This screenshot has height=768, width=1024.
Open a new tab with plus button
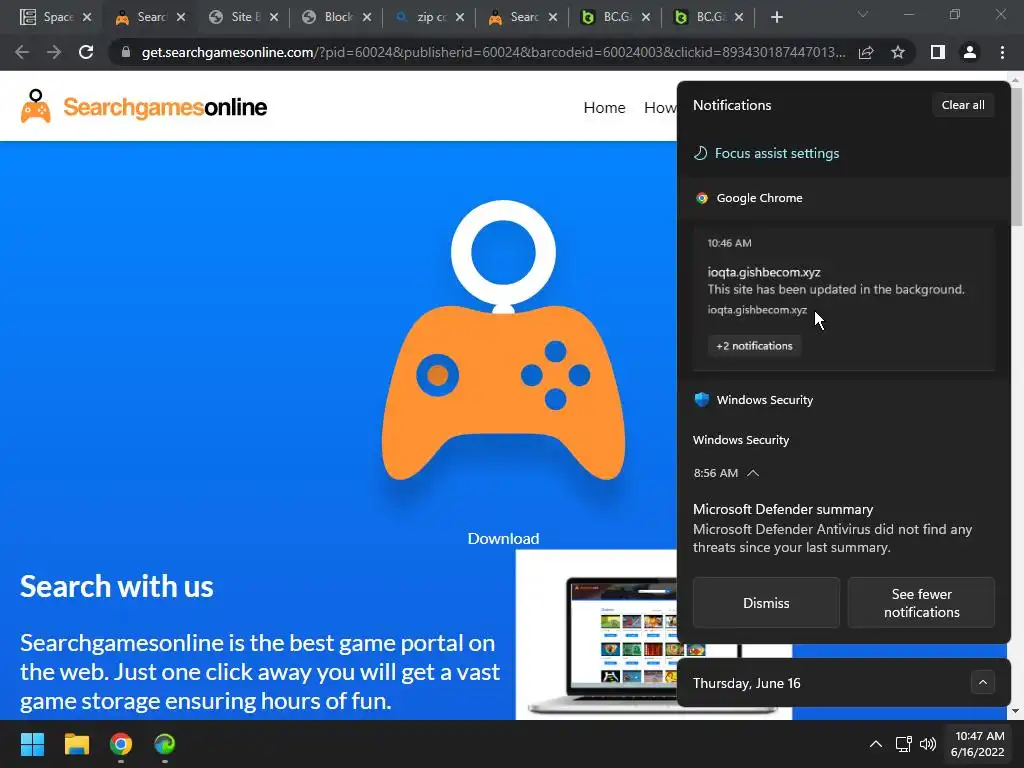(776, 17)
